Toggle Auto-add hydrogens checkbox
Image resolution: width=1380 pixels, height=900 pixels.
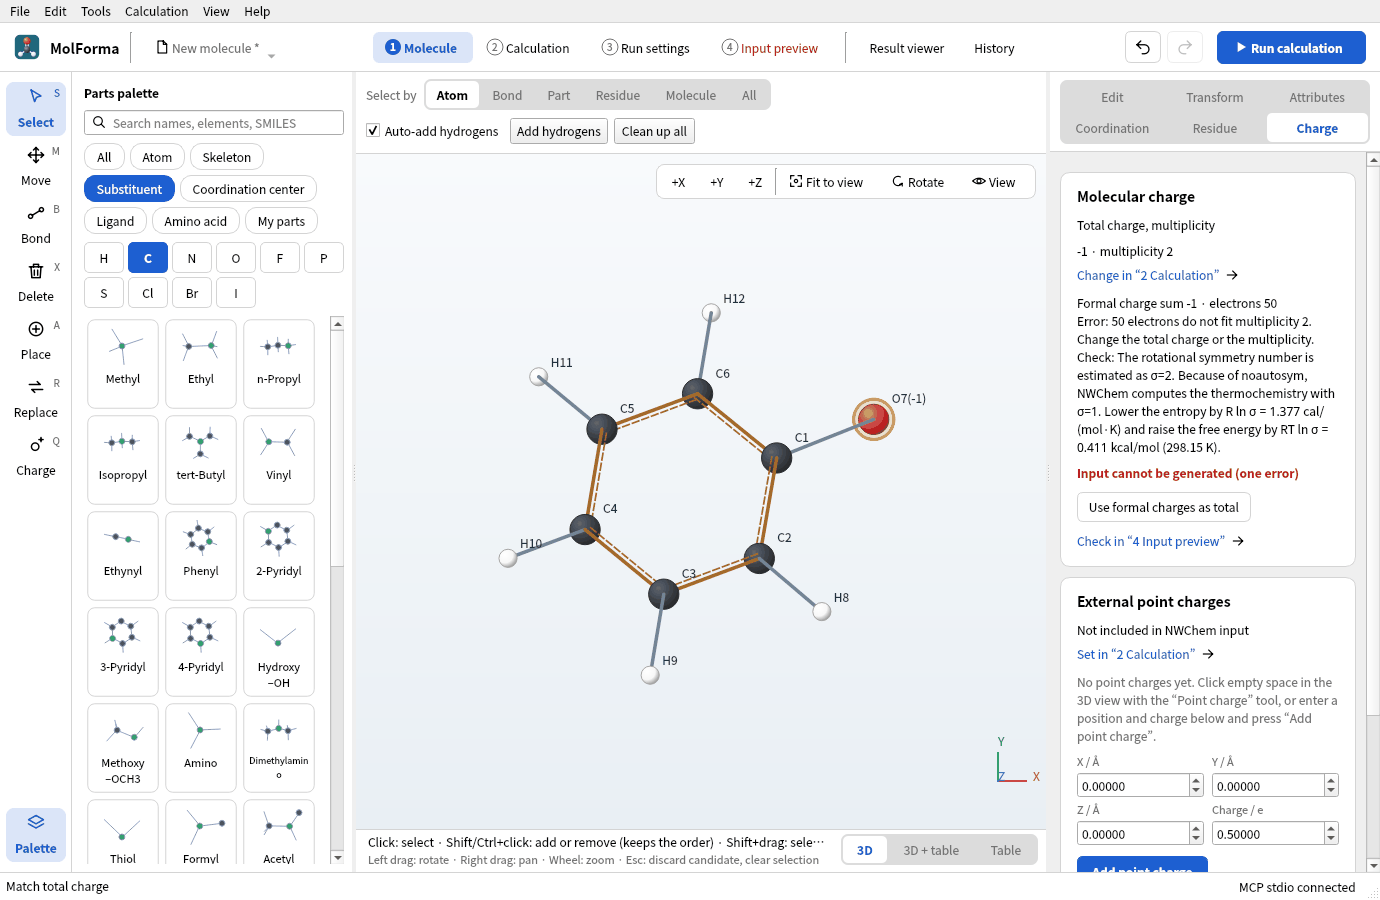(x=373, y=131)
